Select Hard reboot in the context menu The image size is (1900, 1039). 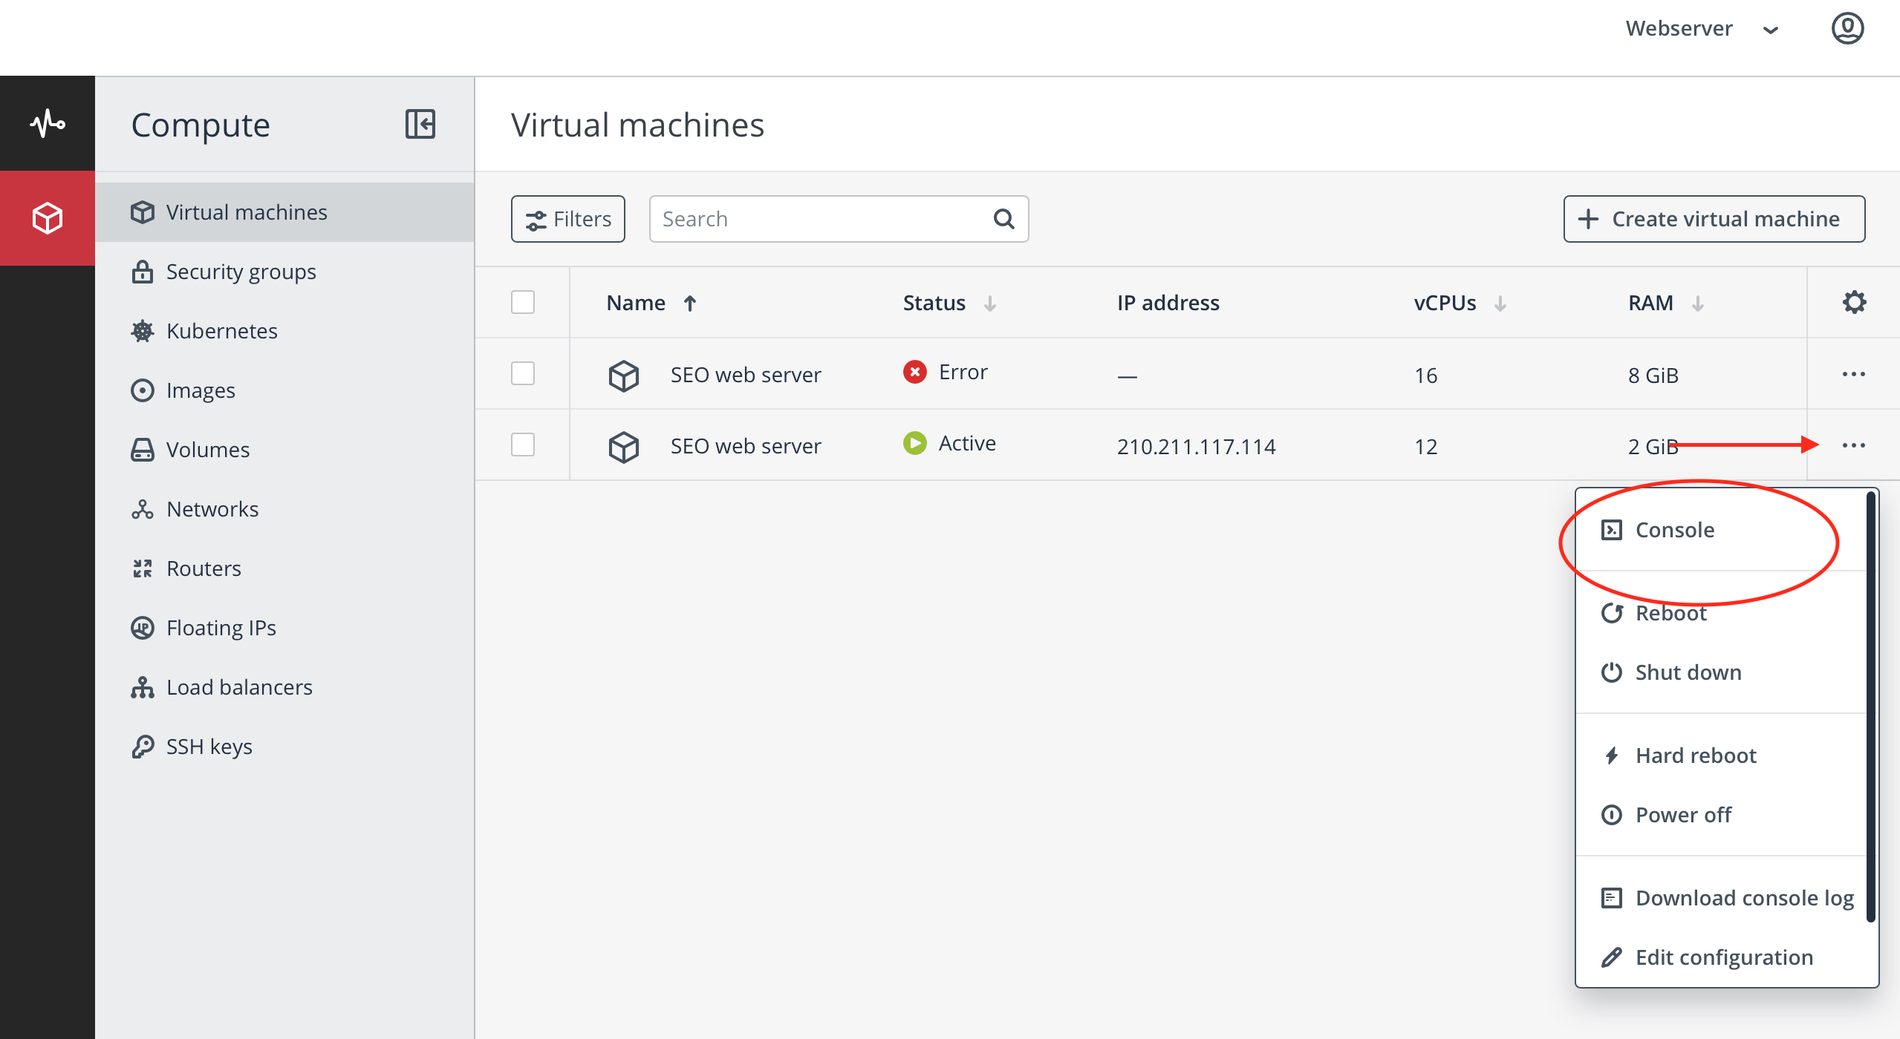[x=1695, y=756]
